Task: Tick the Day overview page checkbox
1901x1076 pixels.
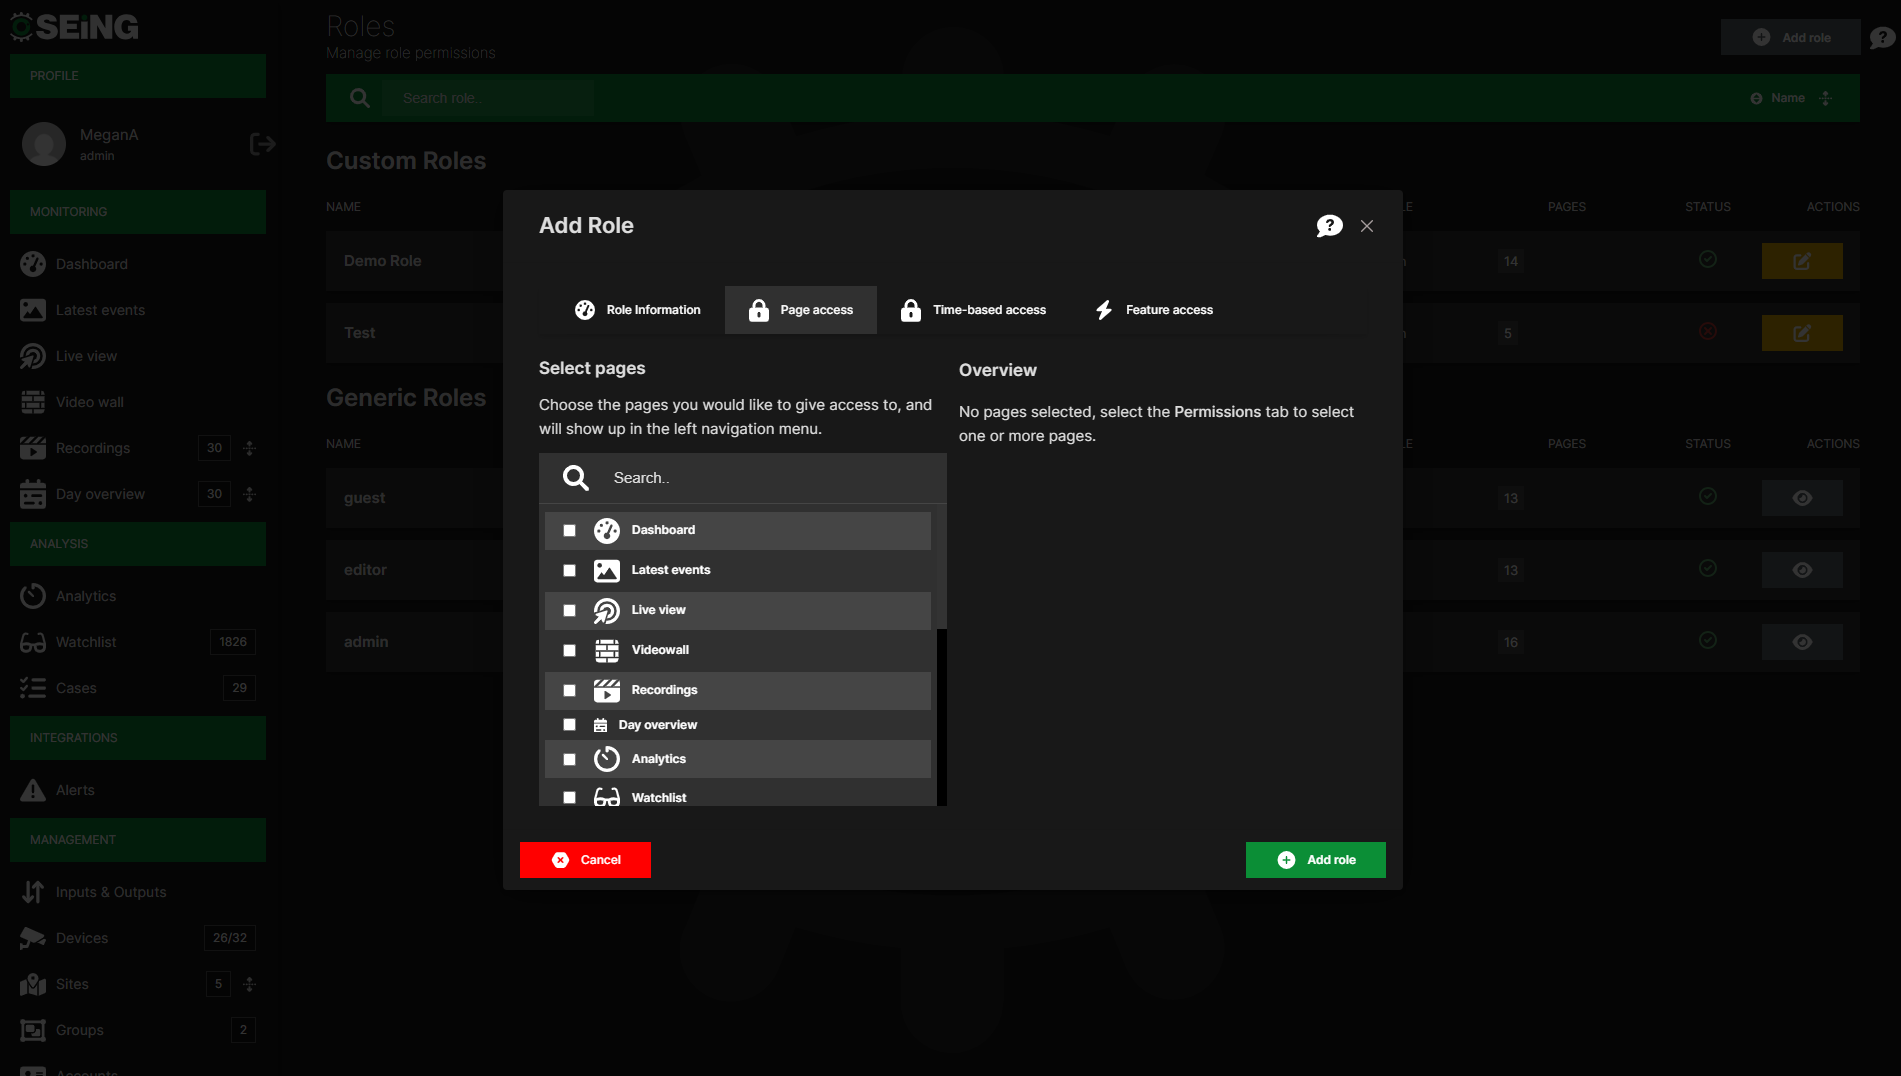Action: coord(570,725)
